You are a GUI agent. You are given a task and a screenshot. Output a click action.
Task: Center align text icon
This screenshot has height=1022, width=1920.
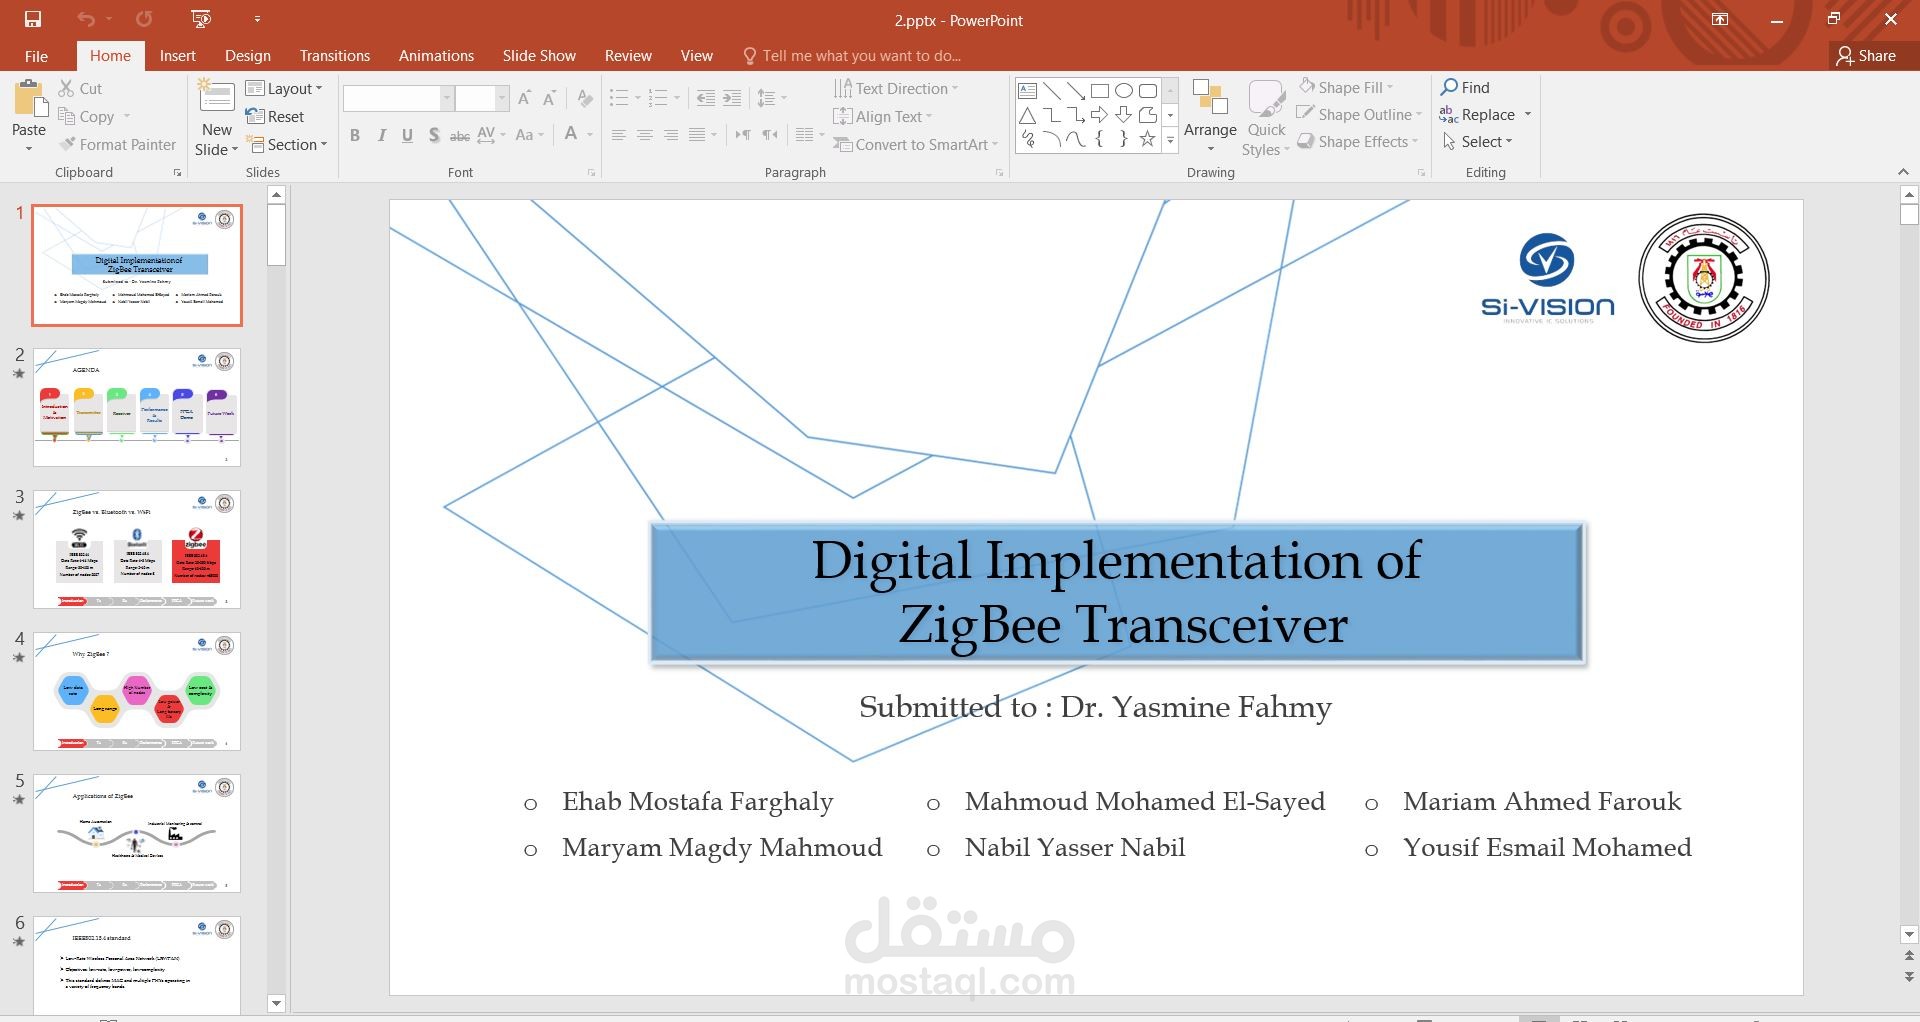[645, 134]
